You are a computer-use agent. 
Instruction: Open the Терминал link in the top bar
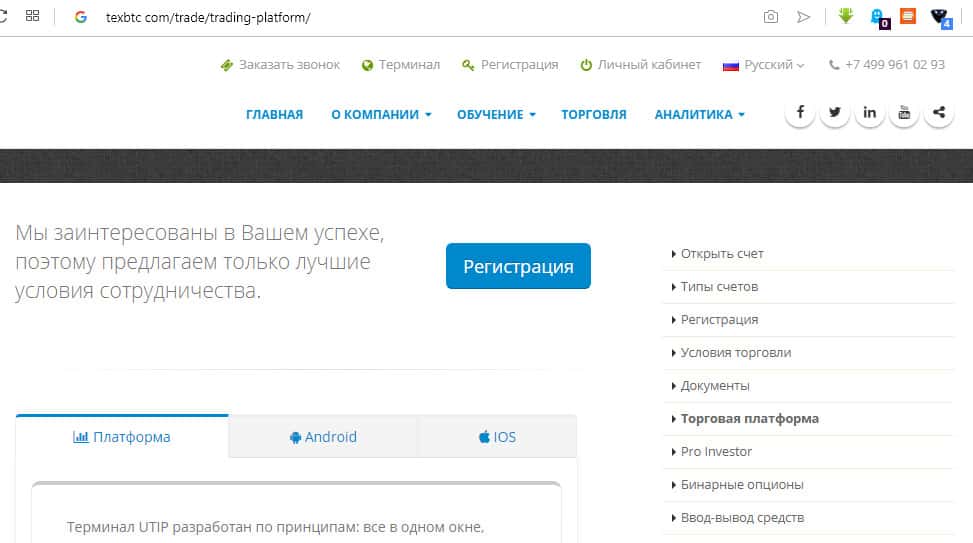point(409,65)
